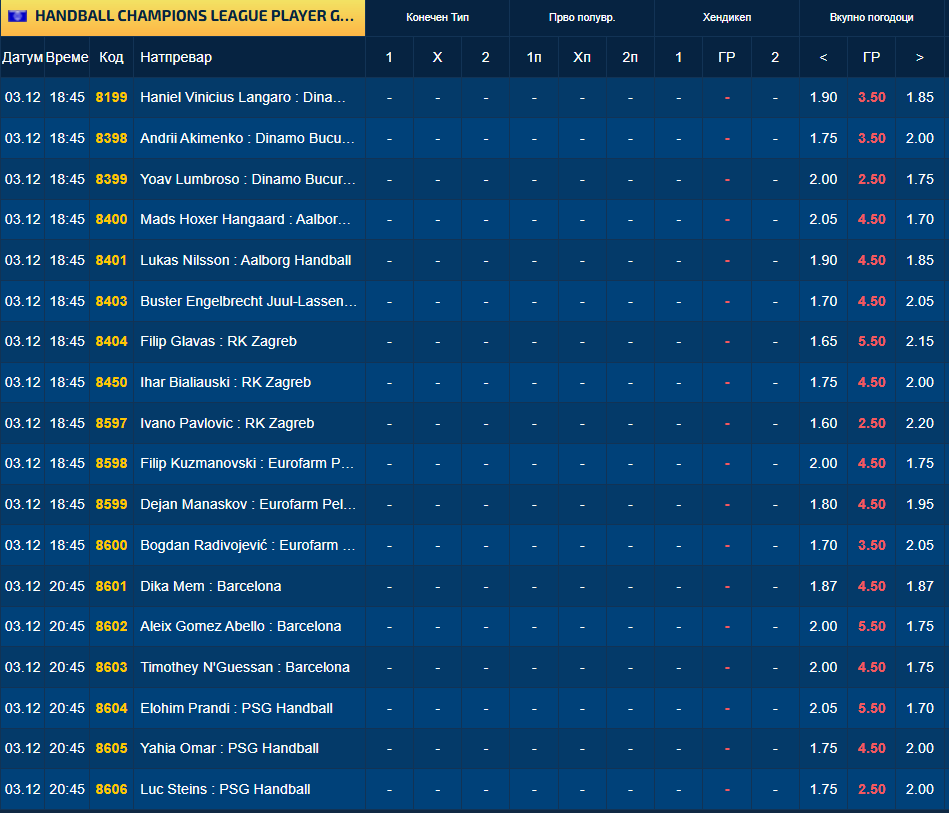Select under odds 1.90 for Haniel Vinicius Langaro
Viewport: 949px width, 813px height.
[823, 98]
